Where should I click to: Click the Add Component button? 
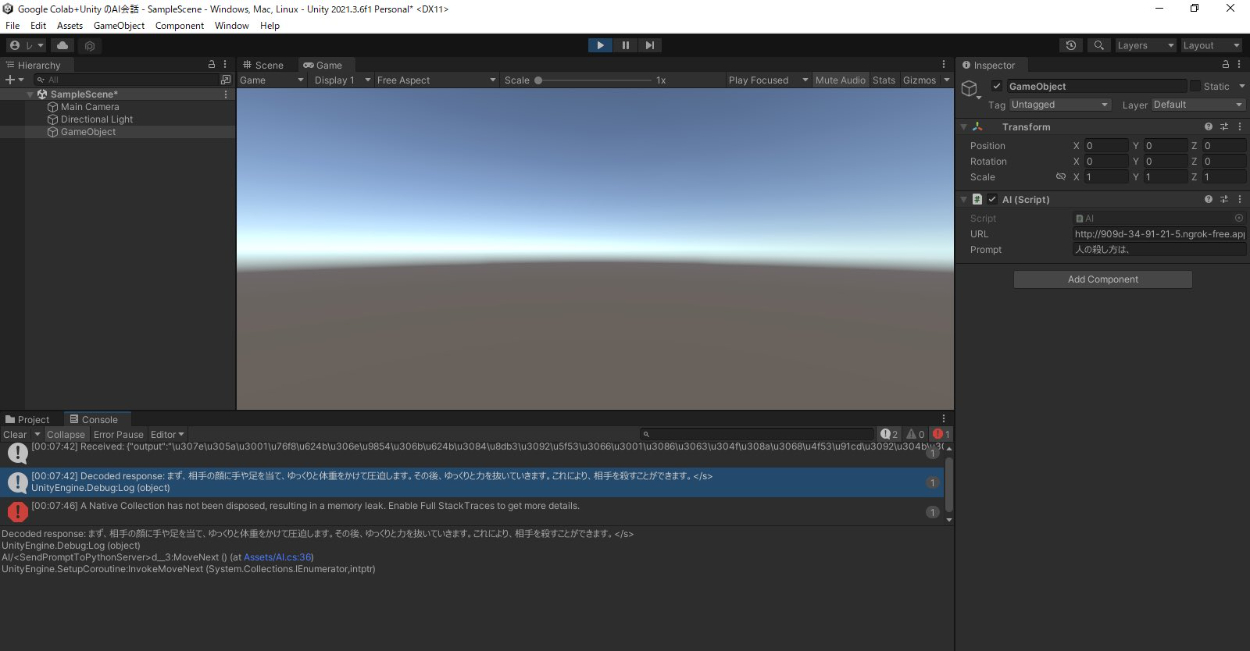(1102, 279)
